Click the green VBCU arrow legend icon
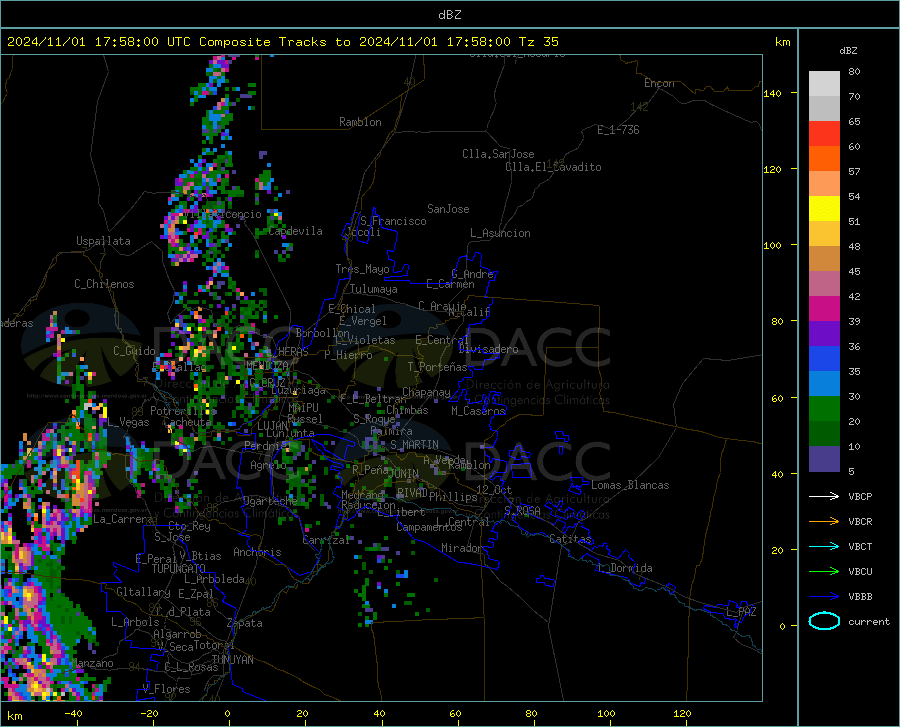The width and height of the screenshot is (900, 727). pyautogui.click(x=824, y=572)
